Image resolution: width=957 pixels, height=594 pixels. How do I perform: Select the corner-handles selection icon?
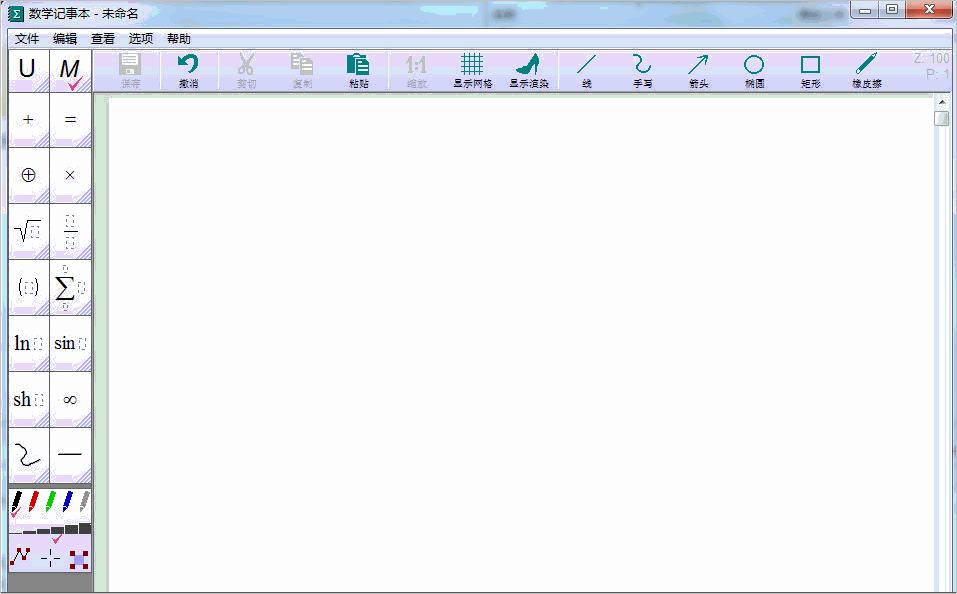[x=79, y=559]
